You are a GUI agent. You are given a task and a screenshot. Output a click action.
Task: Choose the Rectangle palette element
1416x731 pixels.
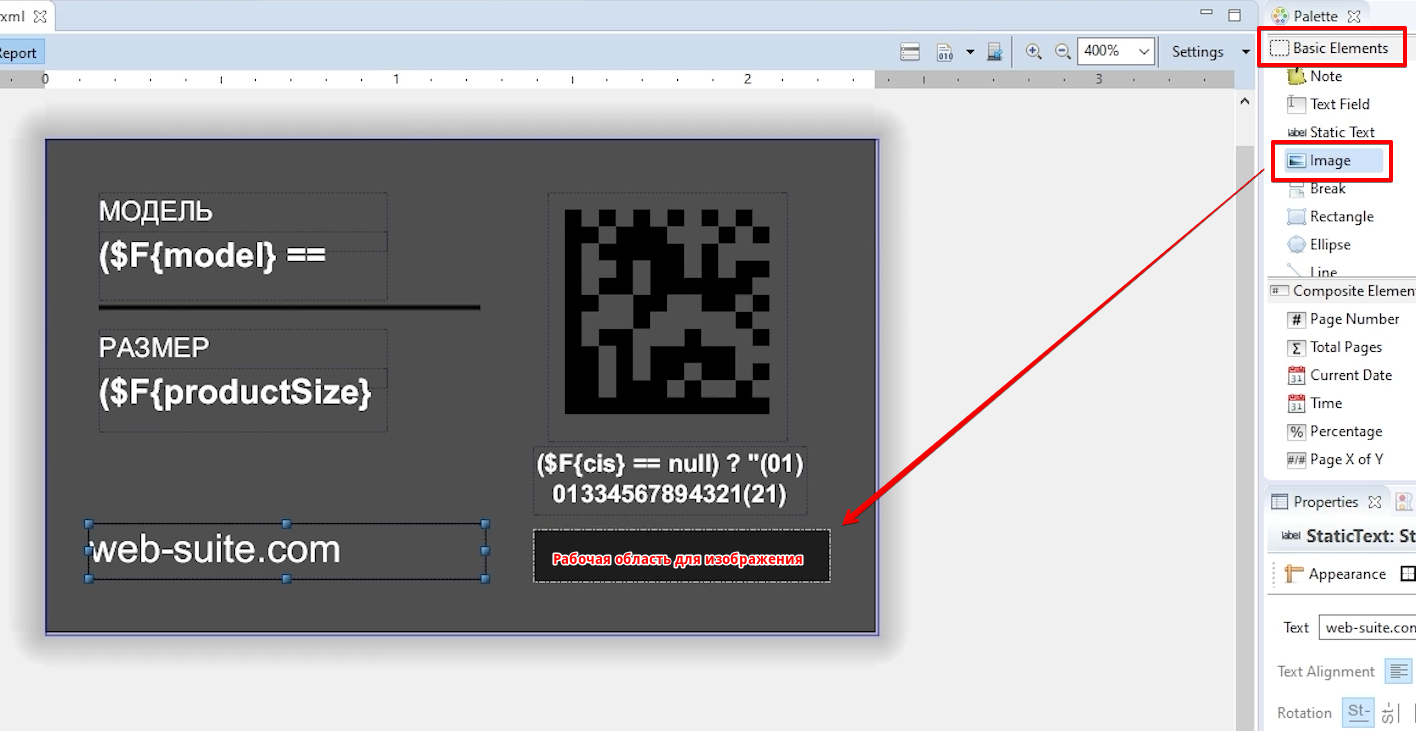pos(1329,216)
